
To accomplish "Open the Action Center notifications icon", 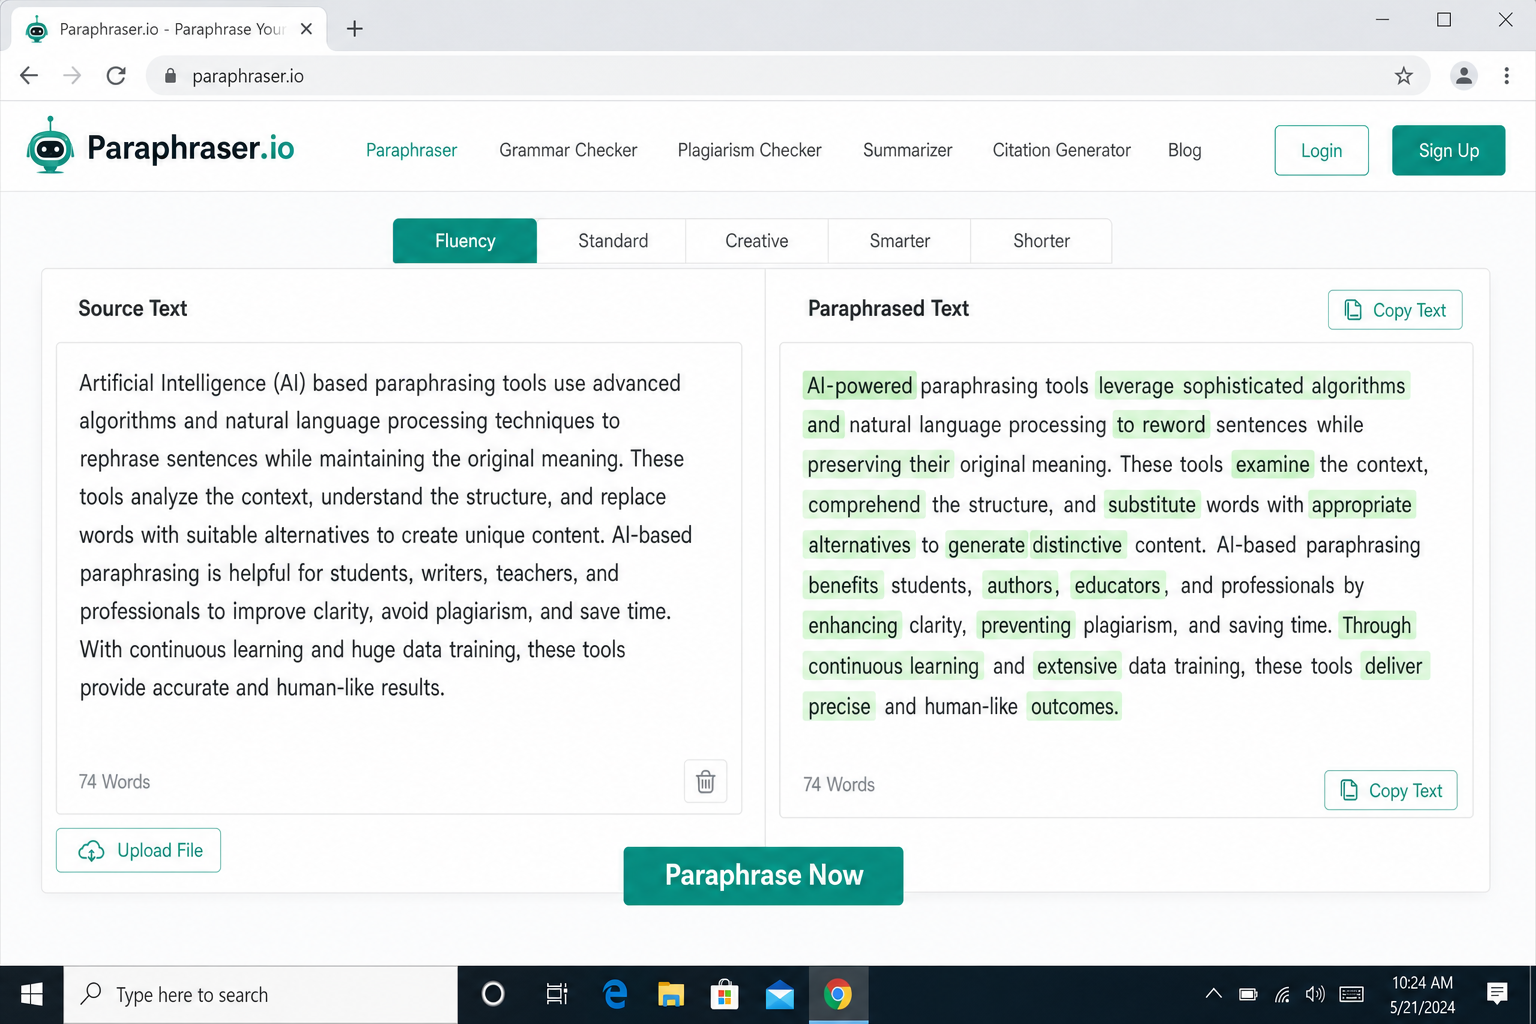I will 1496,993.
